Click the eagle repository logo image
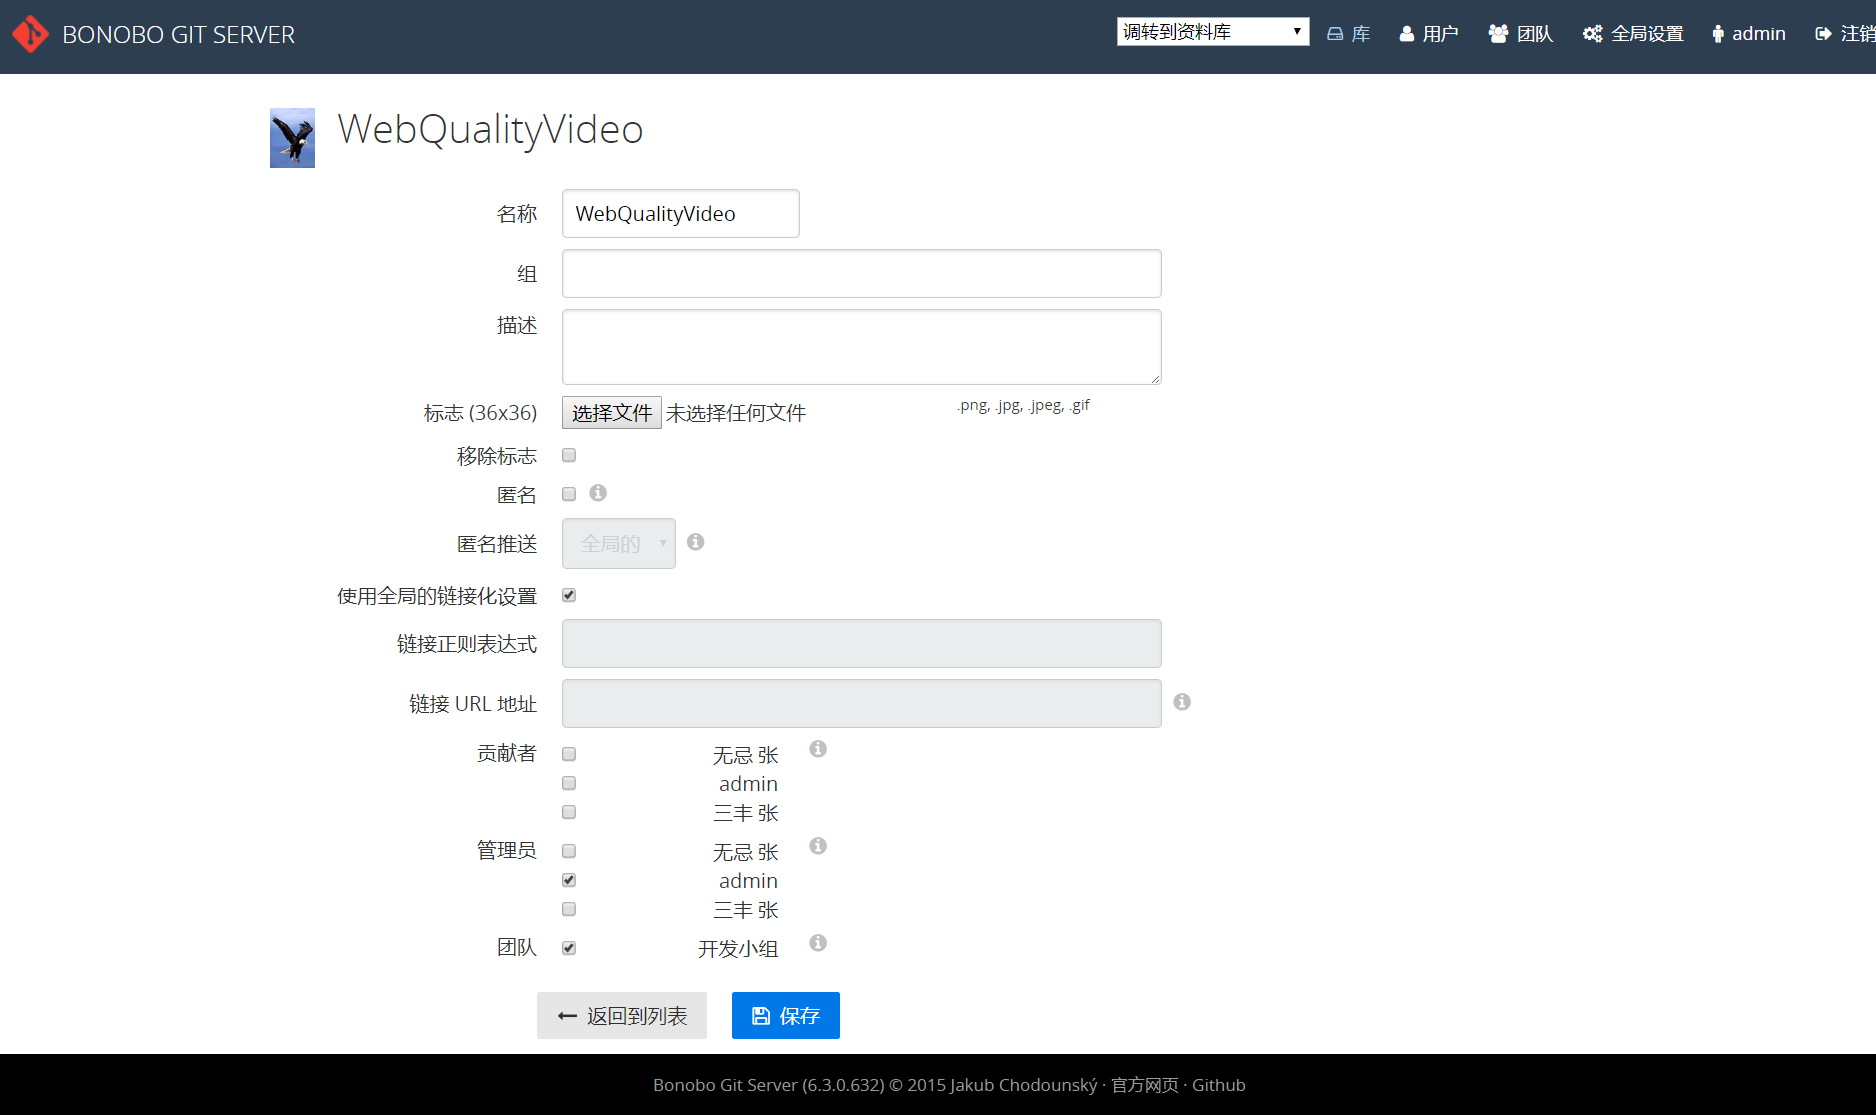1876x1115 pixels. (292, 138)
